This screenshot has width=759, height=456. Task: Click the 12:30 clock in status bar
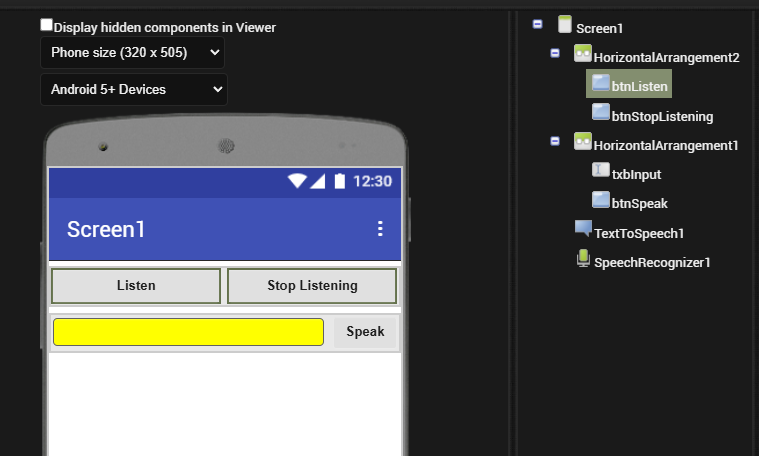(x=372, y=182)
